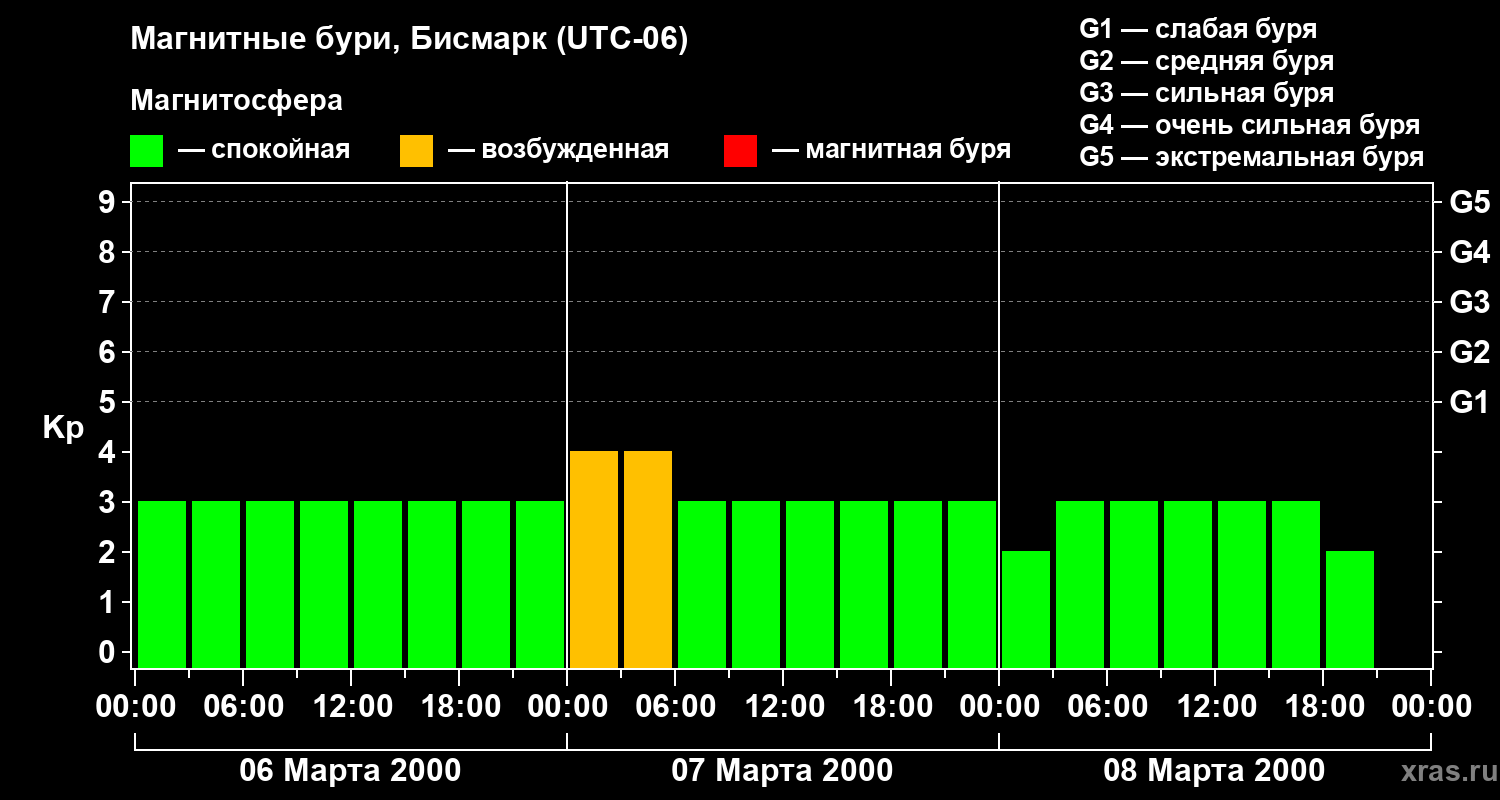Select the line 'G1 — слабая буря'
The image size is (1500, 800).
[x=1198, y=29]
